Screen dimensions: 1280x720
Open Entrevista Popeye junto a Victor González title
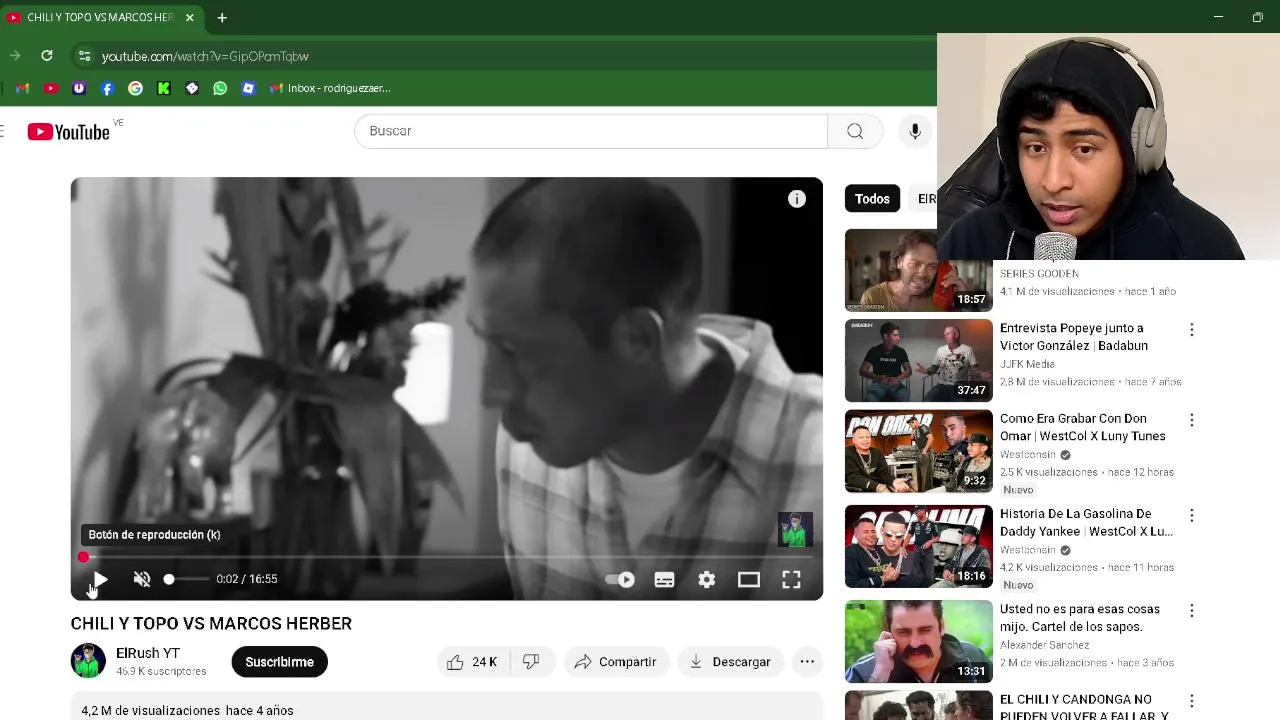[x=1074, y=337]
